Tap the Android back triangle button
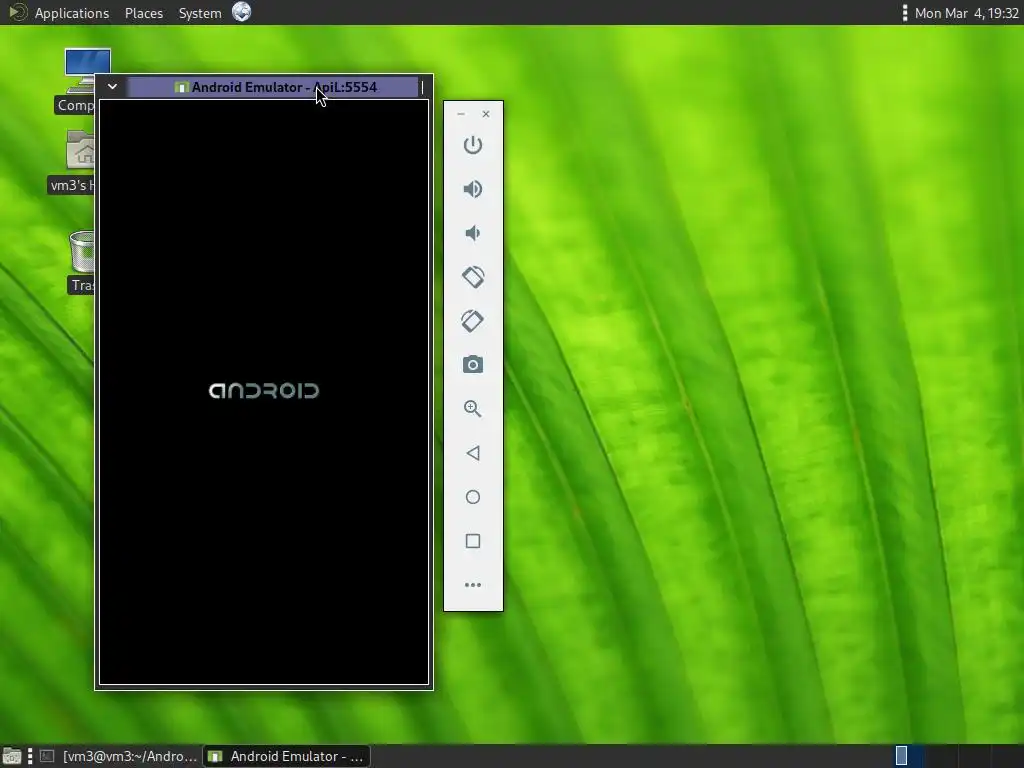The image size is (1024, 768). point(473,453)
